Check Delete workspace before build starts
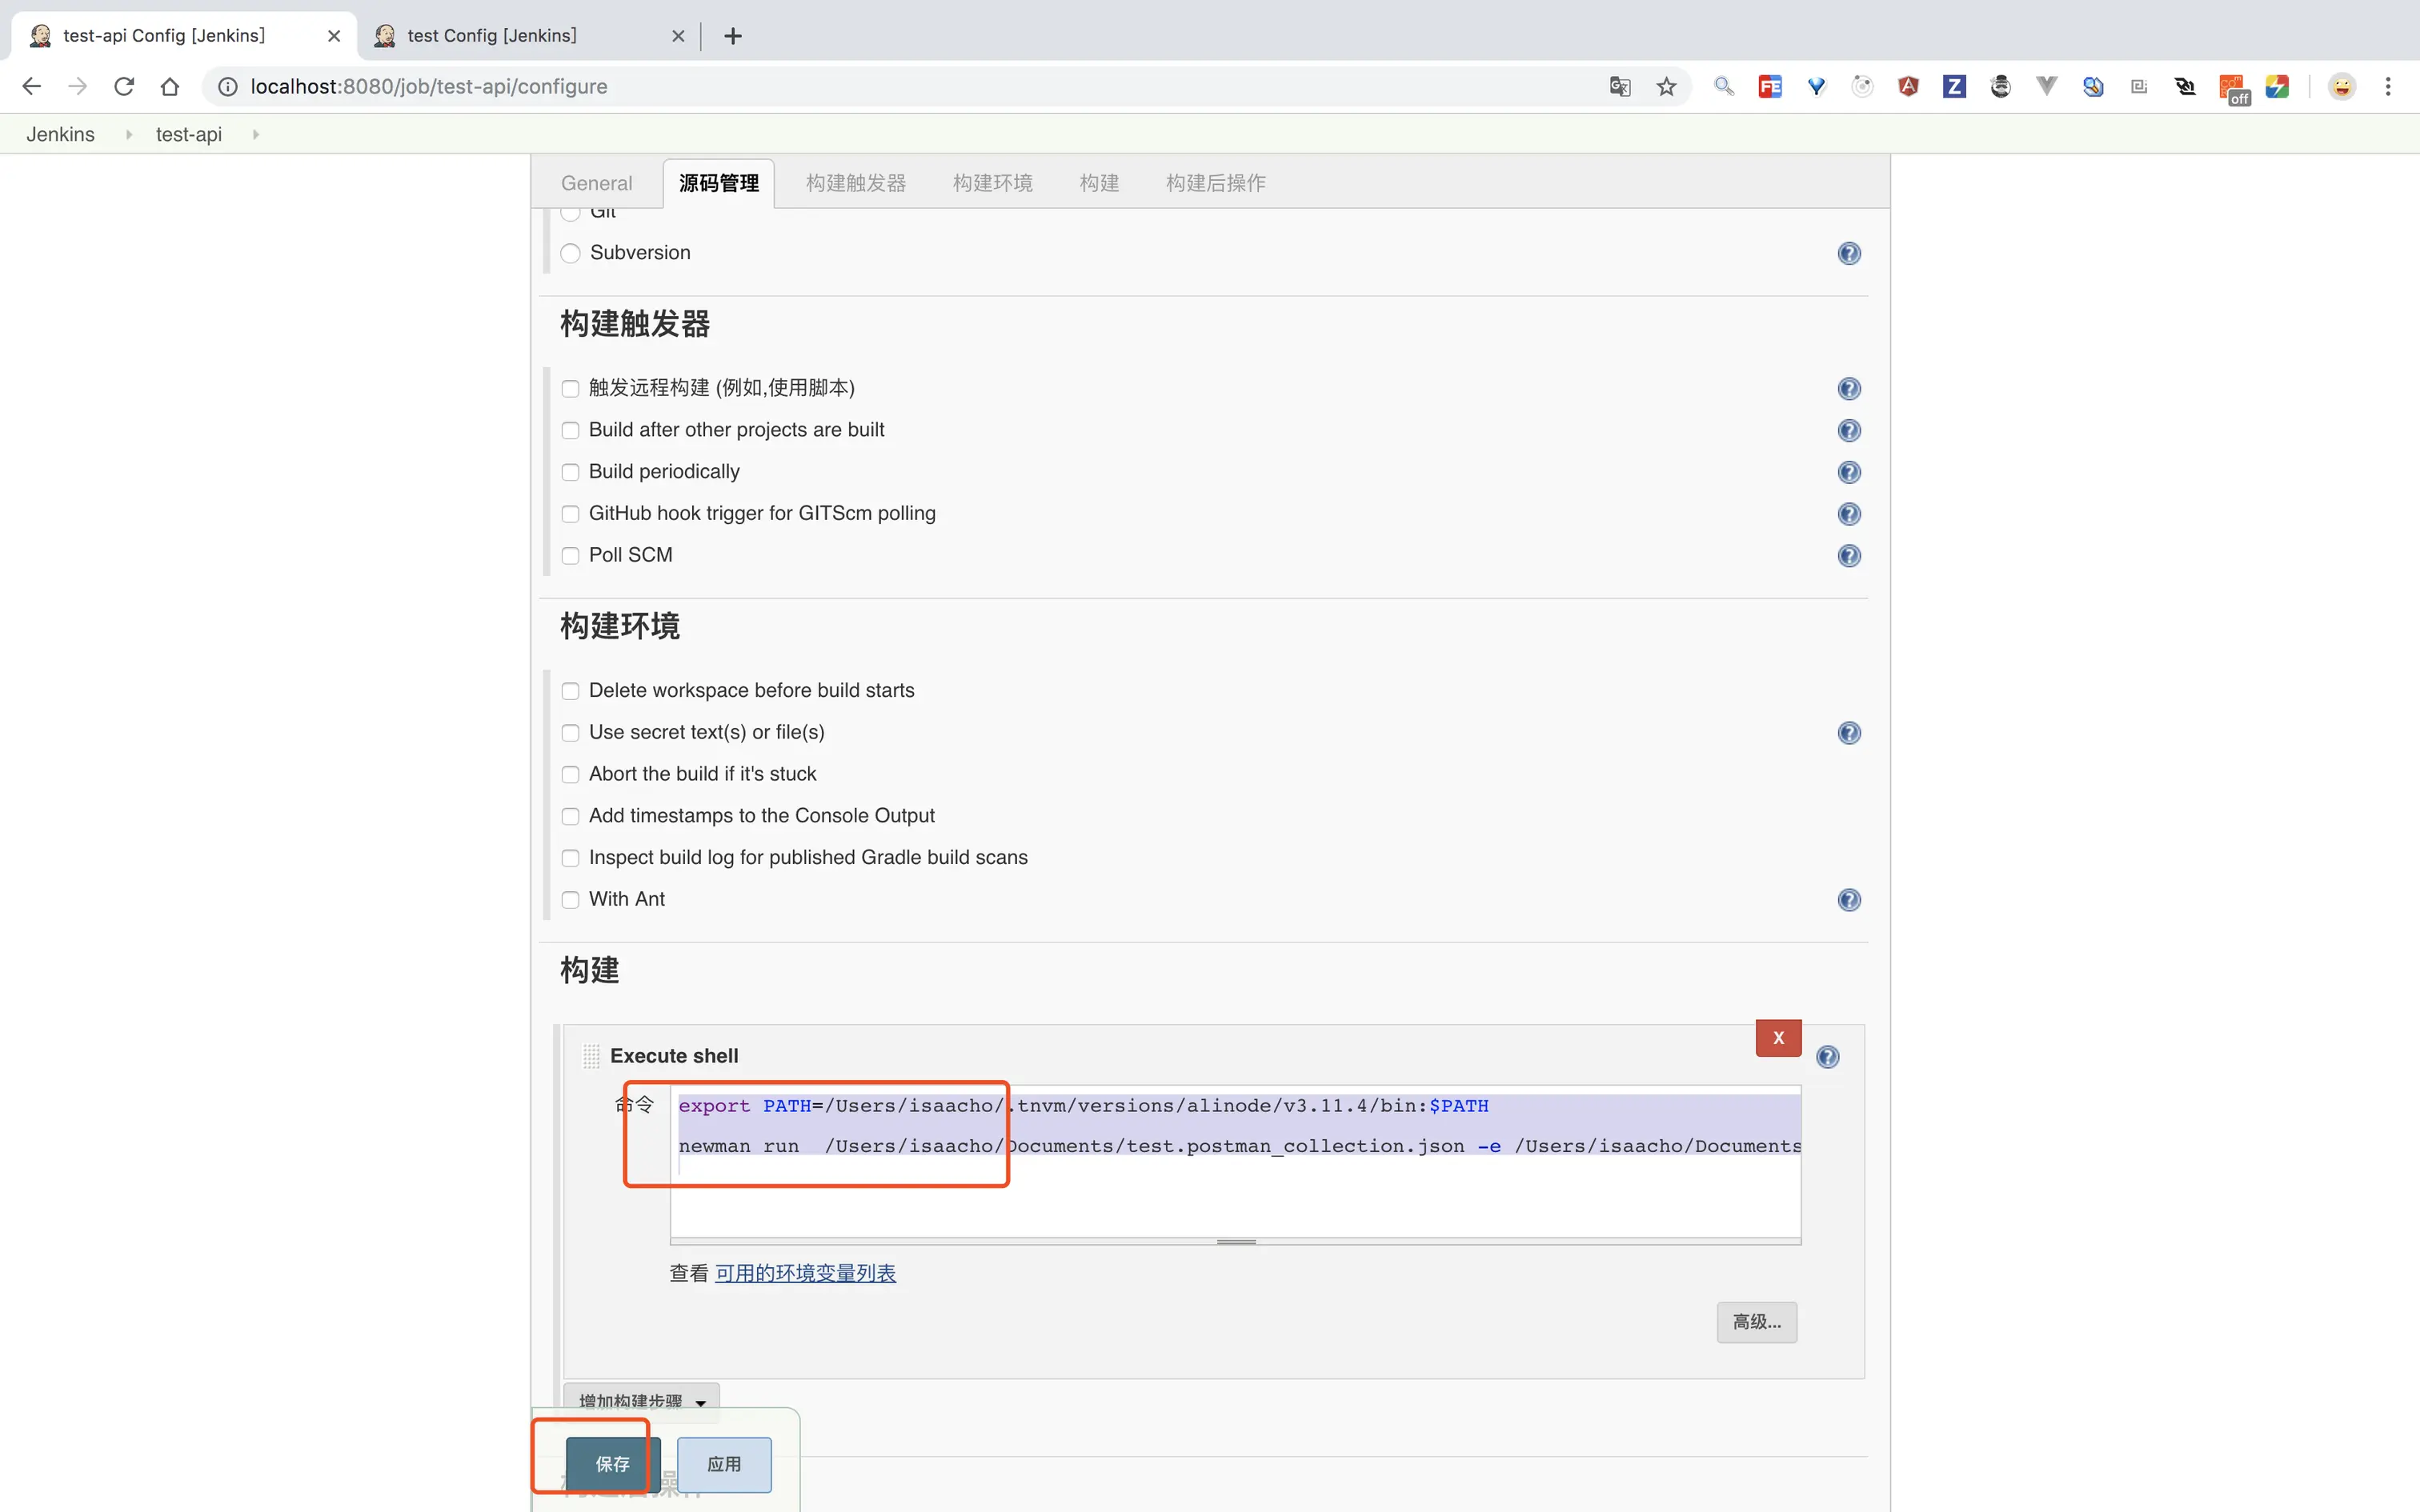 (570, 691)
